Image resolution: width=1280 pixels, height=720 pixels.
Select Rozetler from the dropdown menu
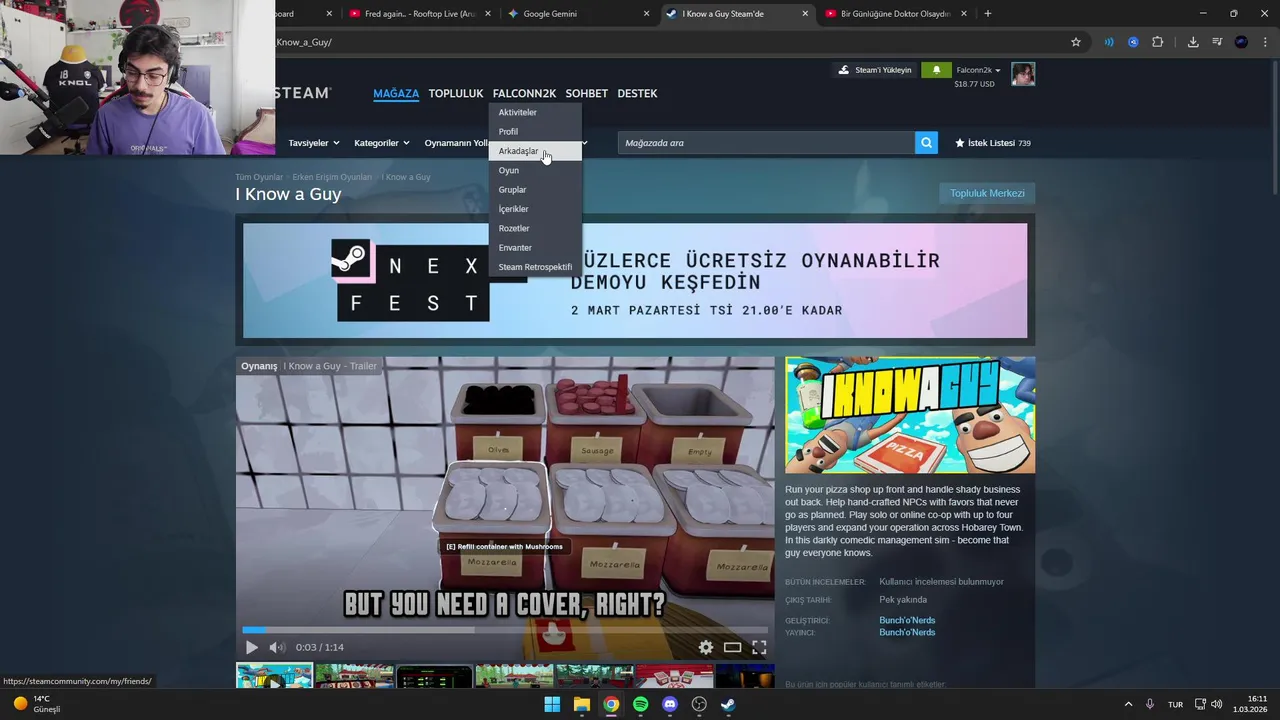535,228
